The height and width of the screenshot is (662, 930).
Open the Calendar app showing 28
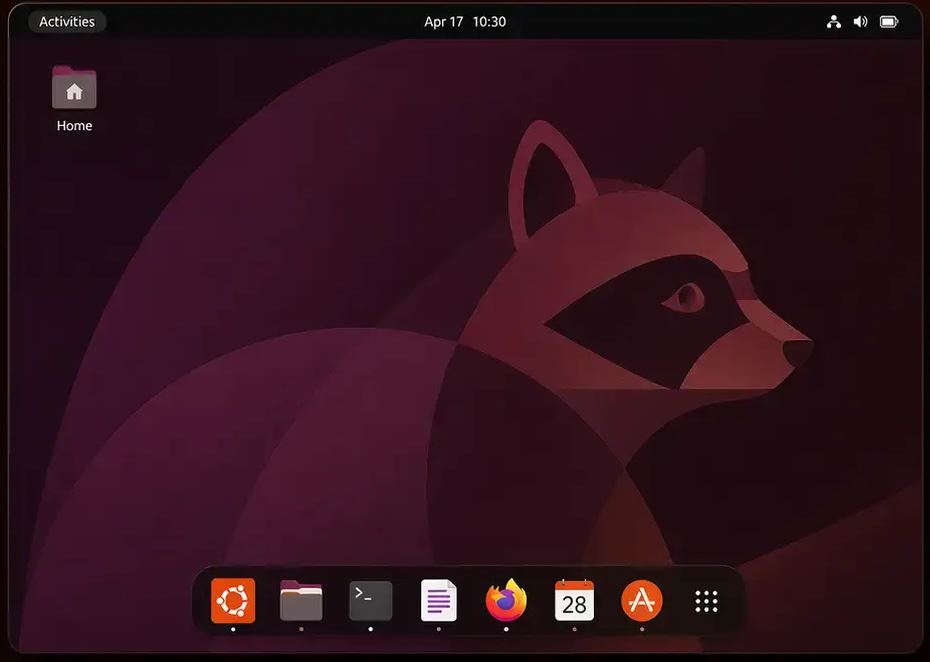tap(574, 600)
